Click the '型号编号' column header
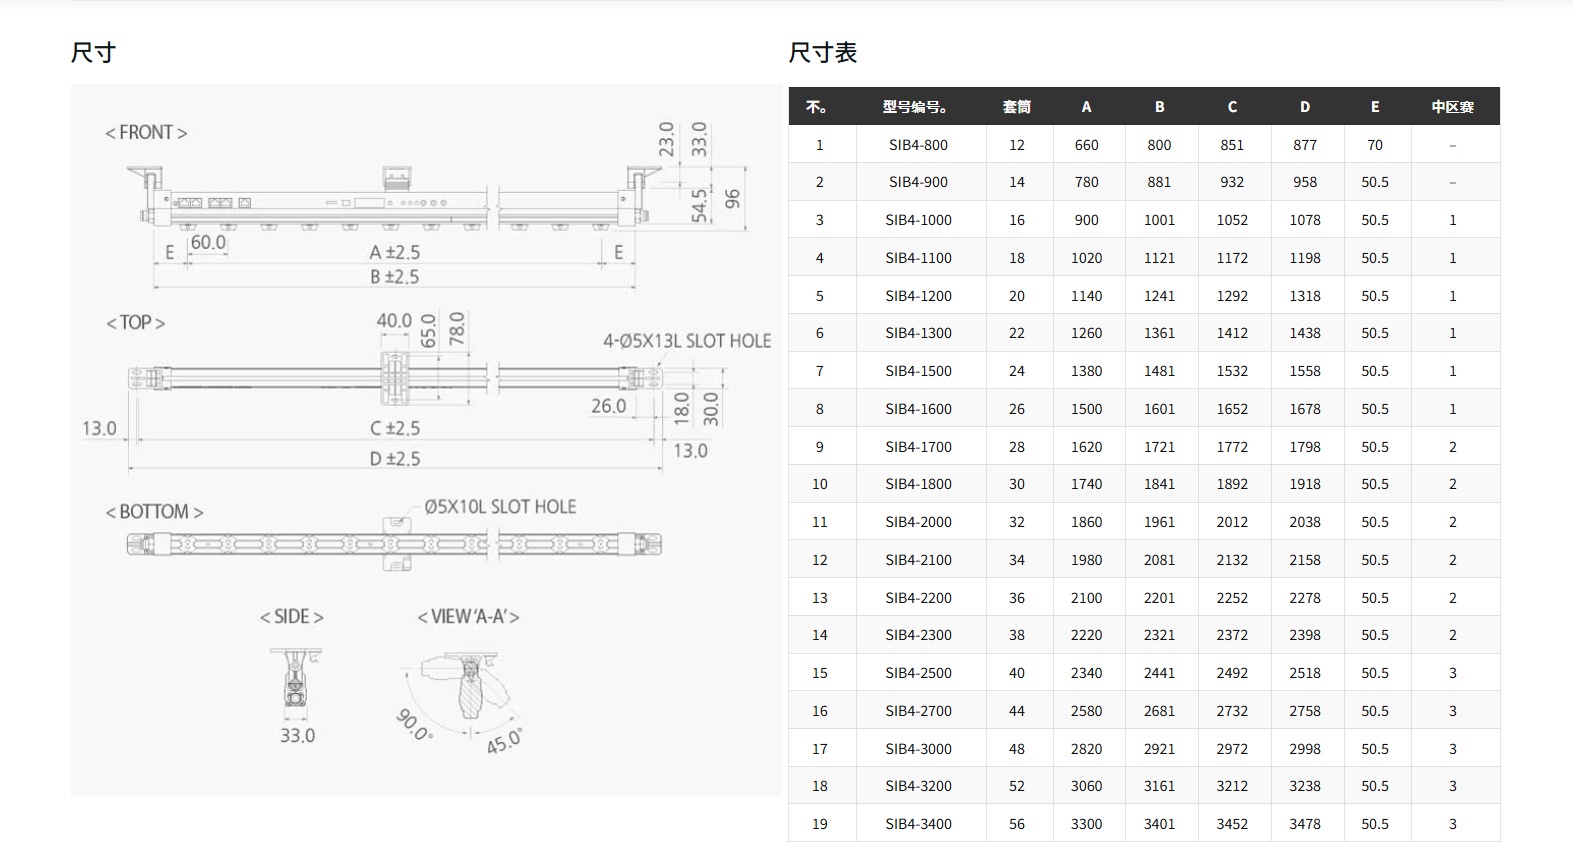Viewport: 1573px width, 850px height. tap(917, 107)
